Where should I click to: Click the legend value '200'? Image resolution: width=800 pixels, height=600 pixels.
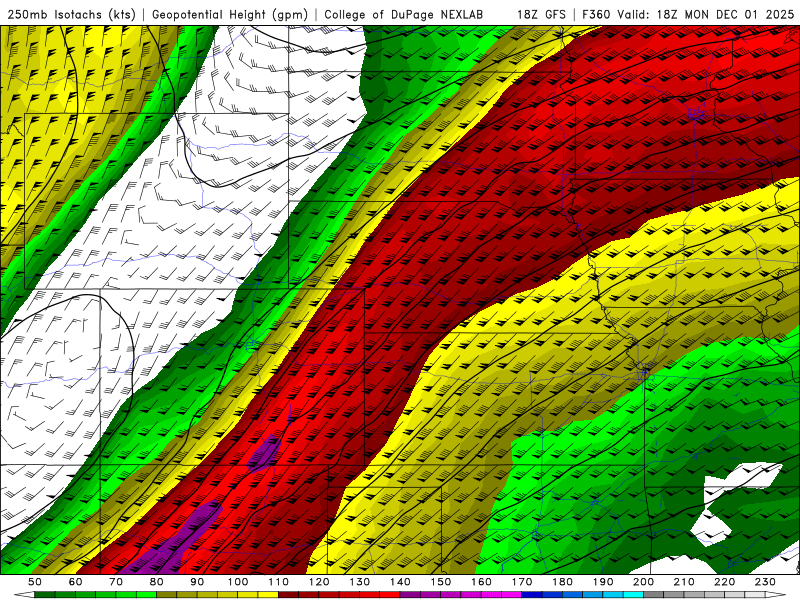pos(643,582)
